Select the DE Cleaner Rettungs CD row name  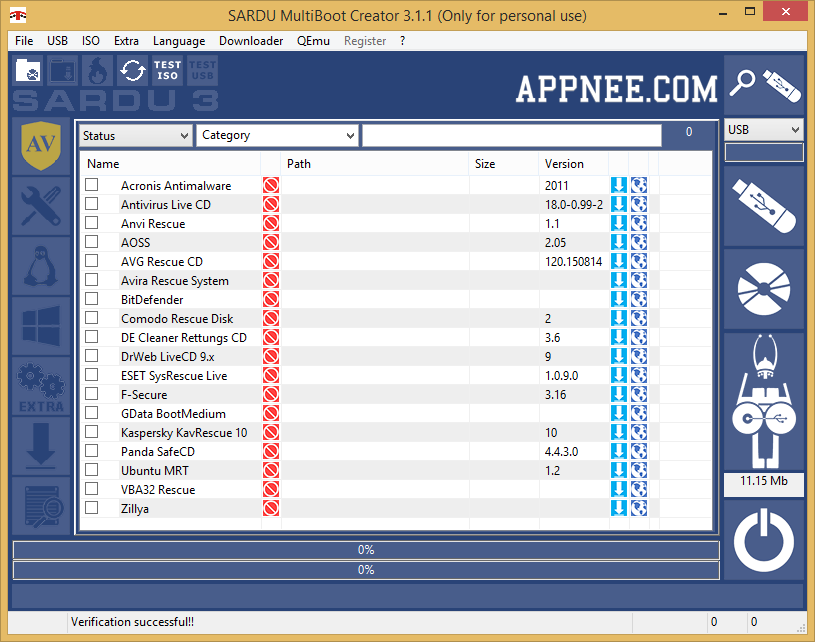tap(183, 338)
